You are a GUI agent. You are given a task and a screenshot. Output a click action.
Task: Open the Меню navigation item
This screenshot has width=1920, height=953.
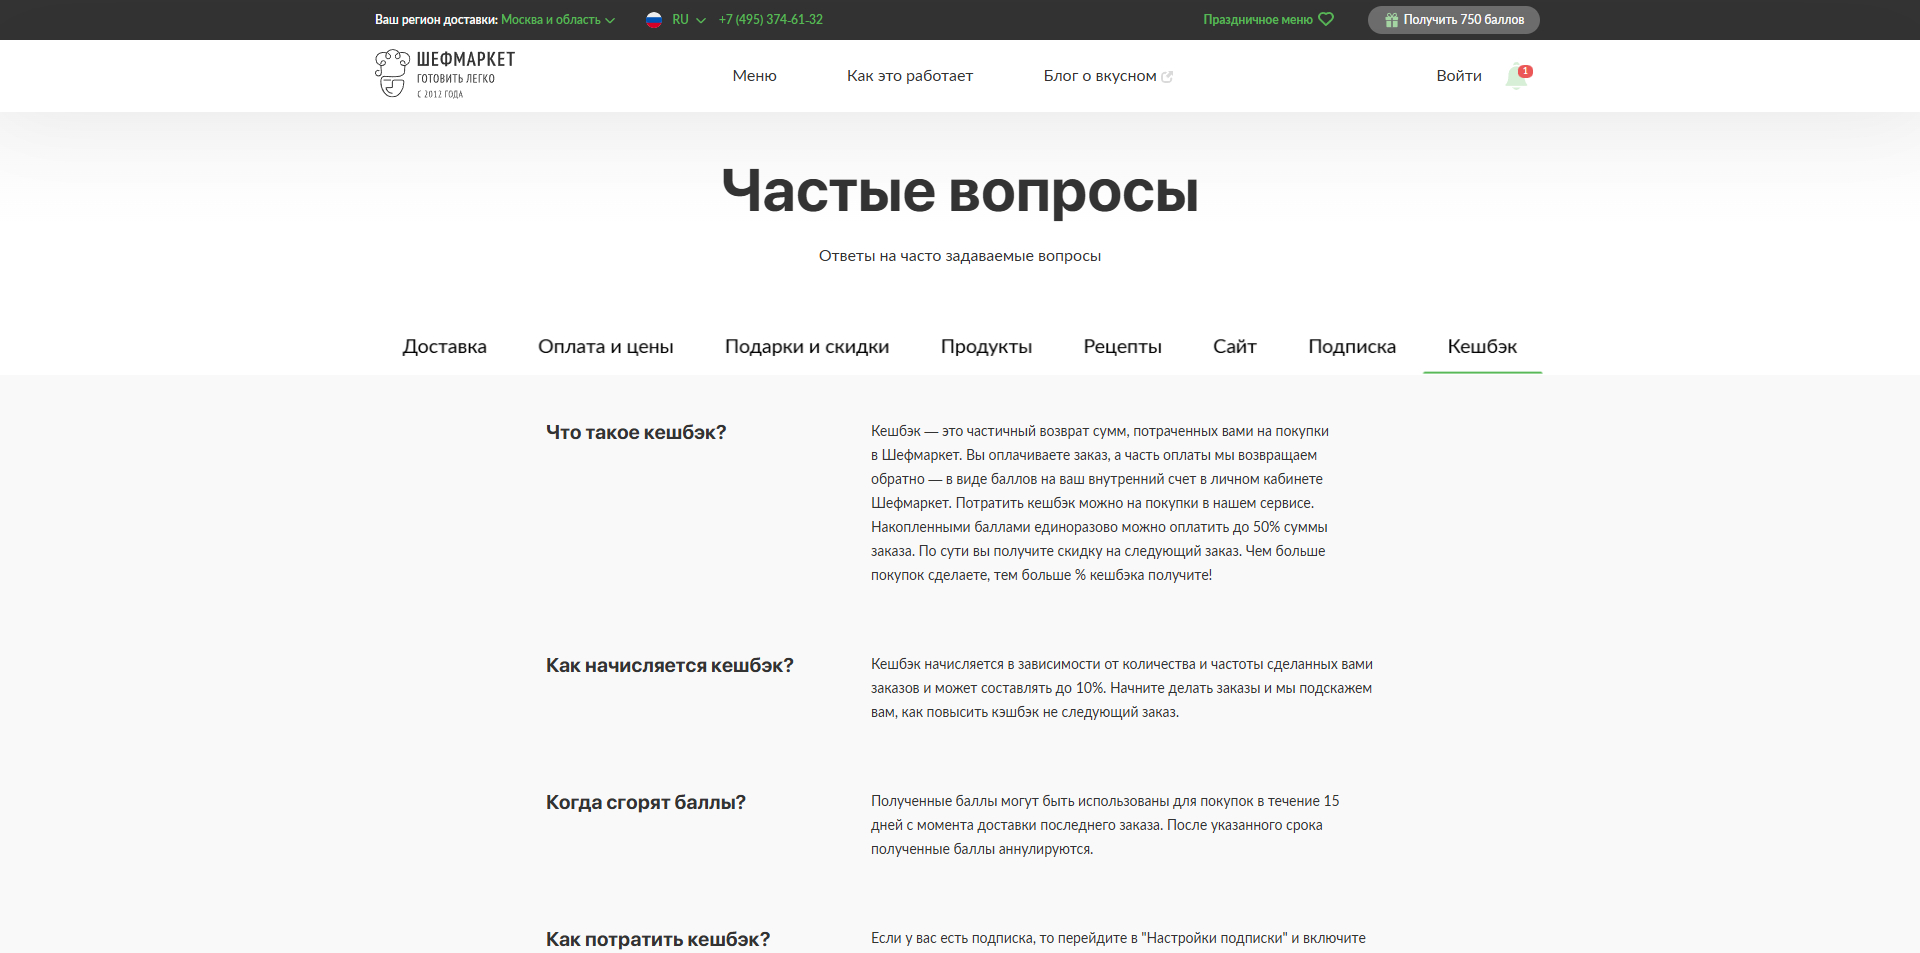click(x=754, y=75)
